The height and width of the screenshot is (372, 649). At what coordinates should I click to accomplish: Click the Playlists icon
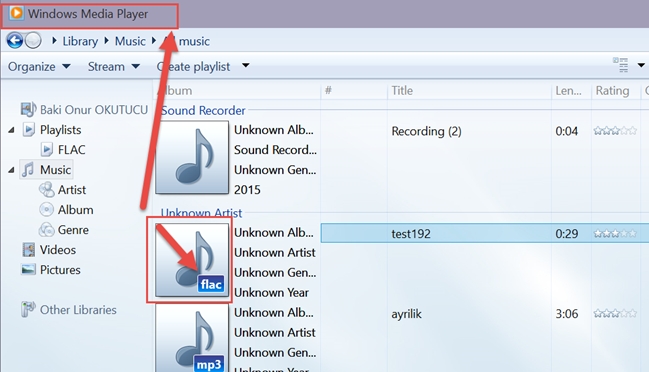coord(29,130)
